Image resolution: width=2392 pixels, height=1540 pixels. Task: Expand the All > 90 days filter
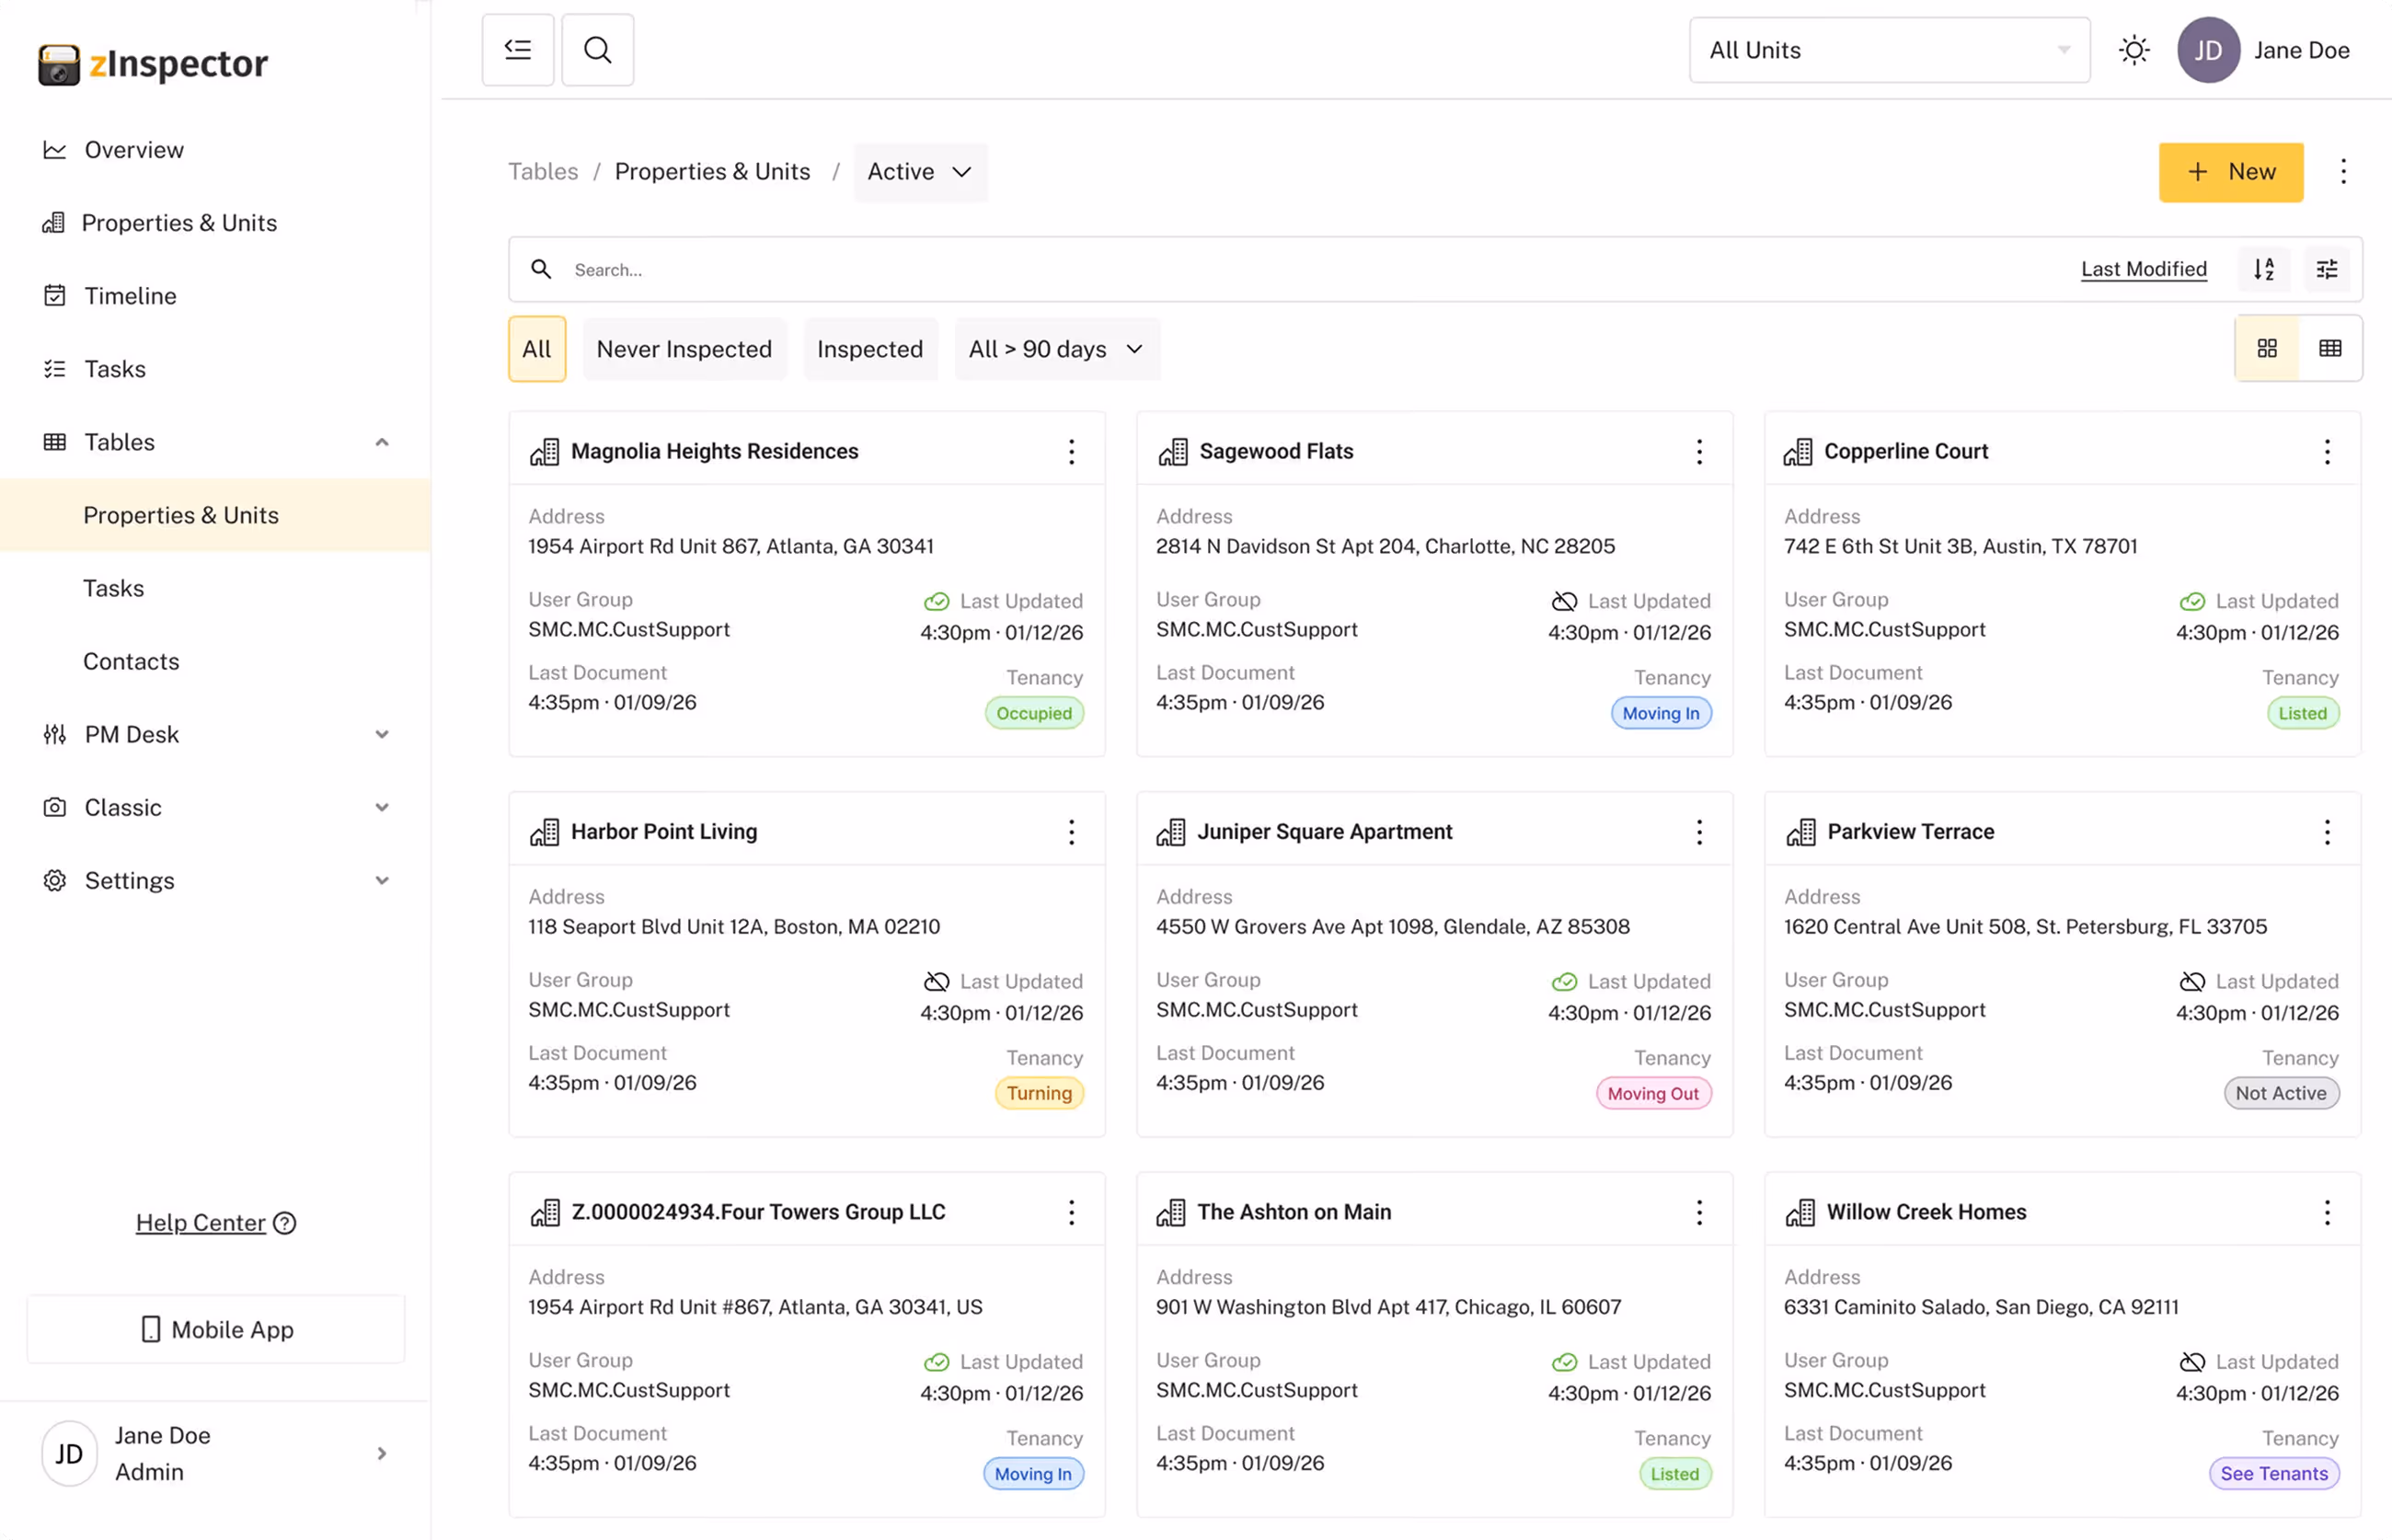pos(1056,349)
